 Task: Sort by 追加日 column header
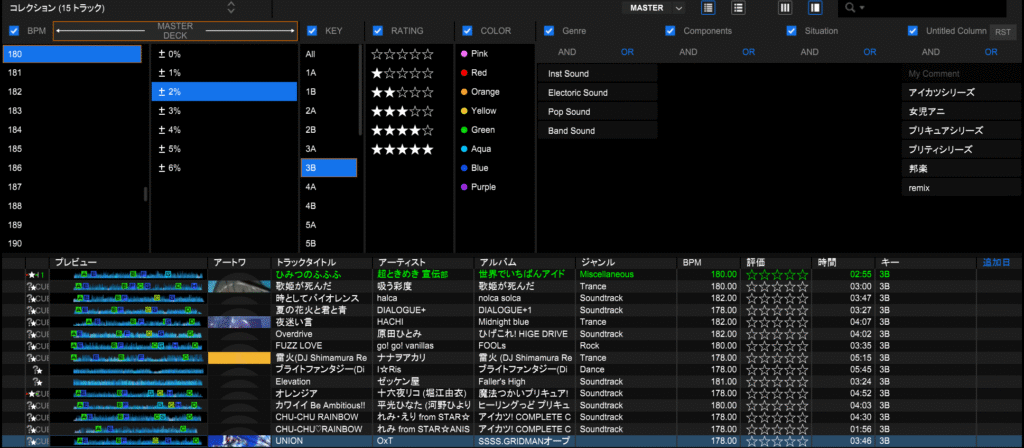[997, 263]
